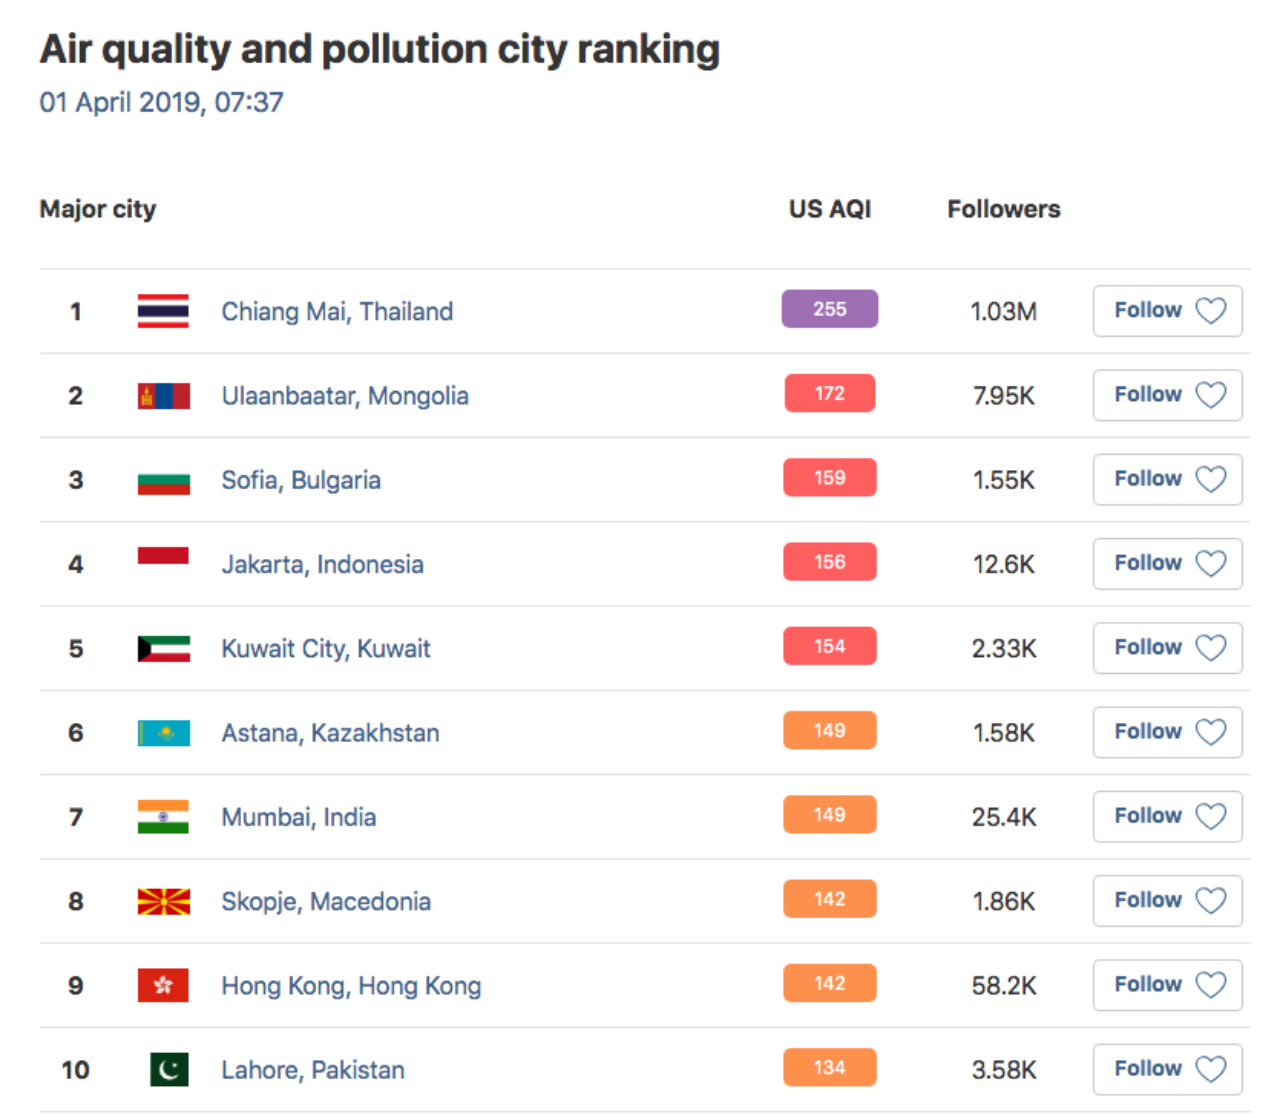Screen dimensions: 1280x1114
Task: Click the 7.95K followers value
Action: [x=1004, y=396]
